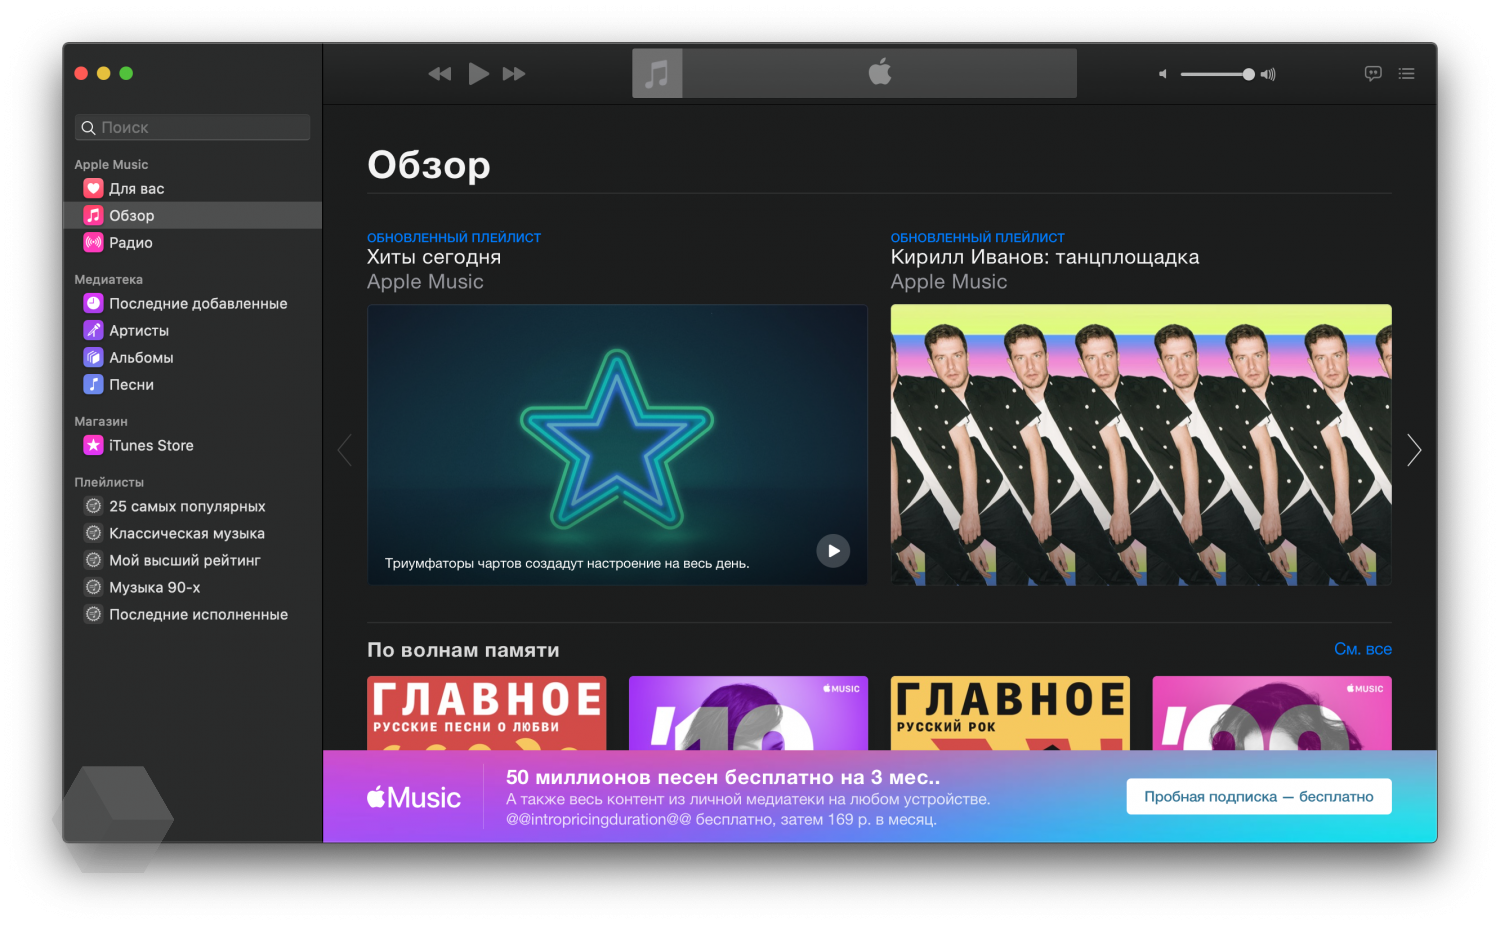The image size is (1500, 926).
Task: Click the music note icon beside Обзор
Action: click(93, 215)
